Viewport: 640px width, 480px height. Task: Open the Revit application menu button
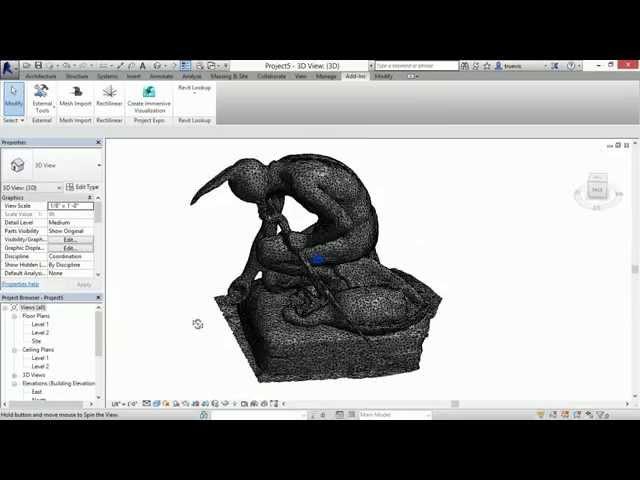point(9,69)
